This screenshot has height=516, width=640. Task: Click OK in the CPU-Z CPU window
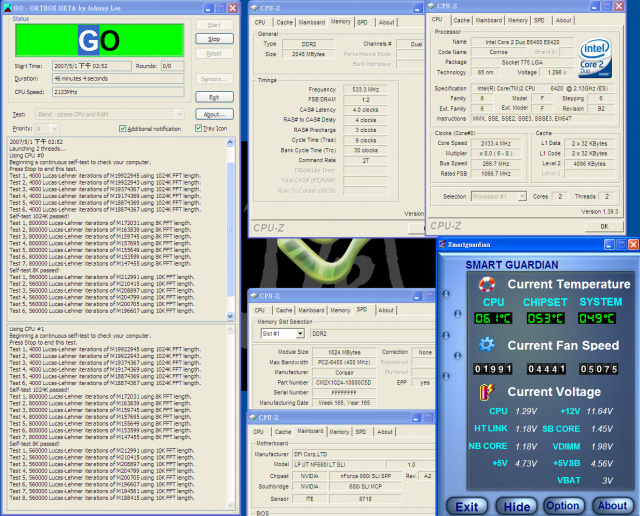coord(604,226)
